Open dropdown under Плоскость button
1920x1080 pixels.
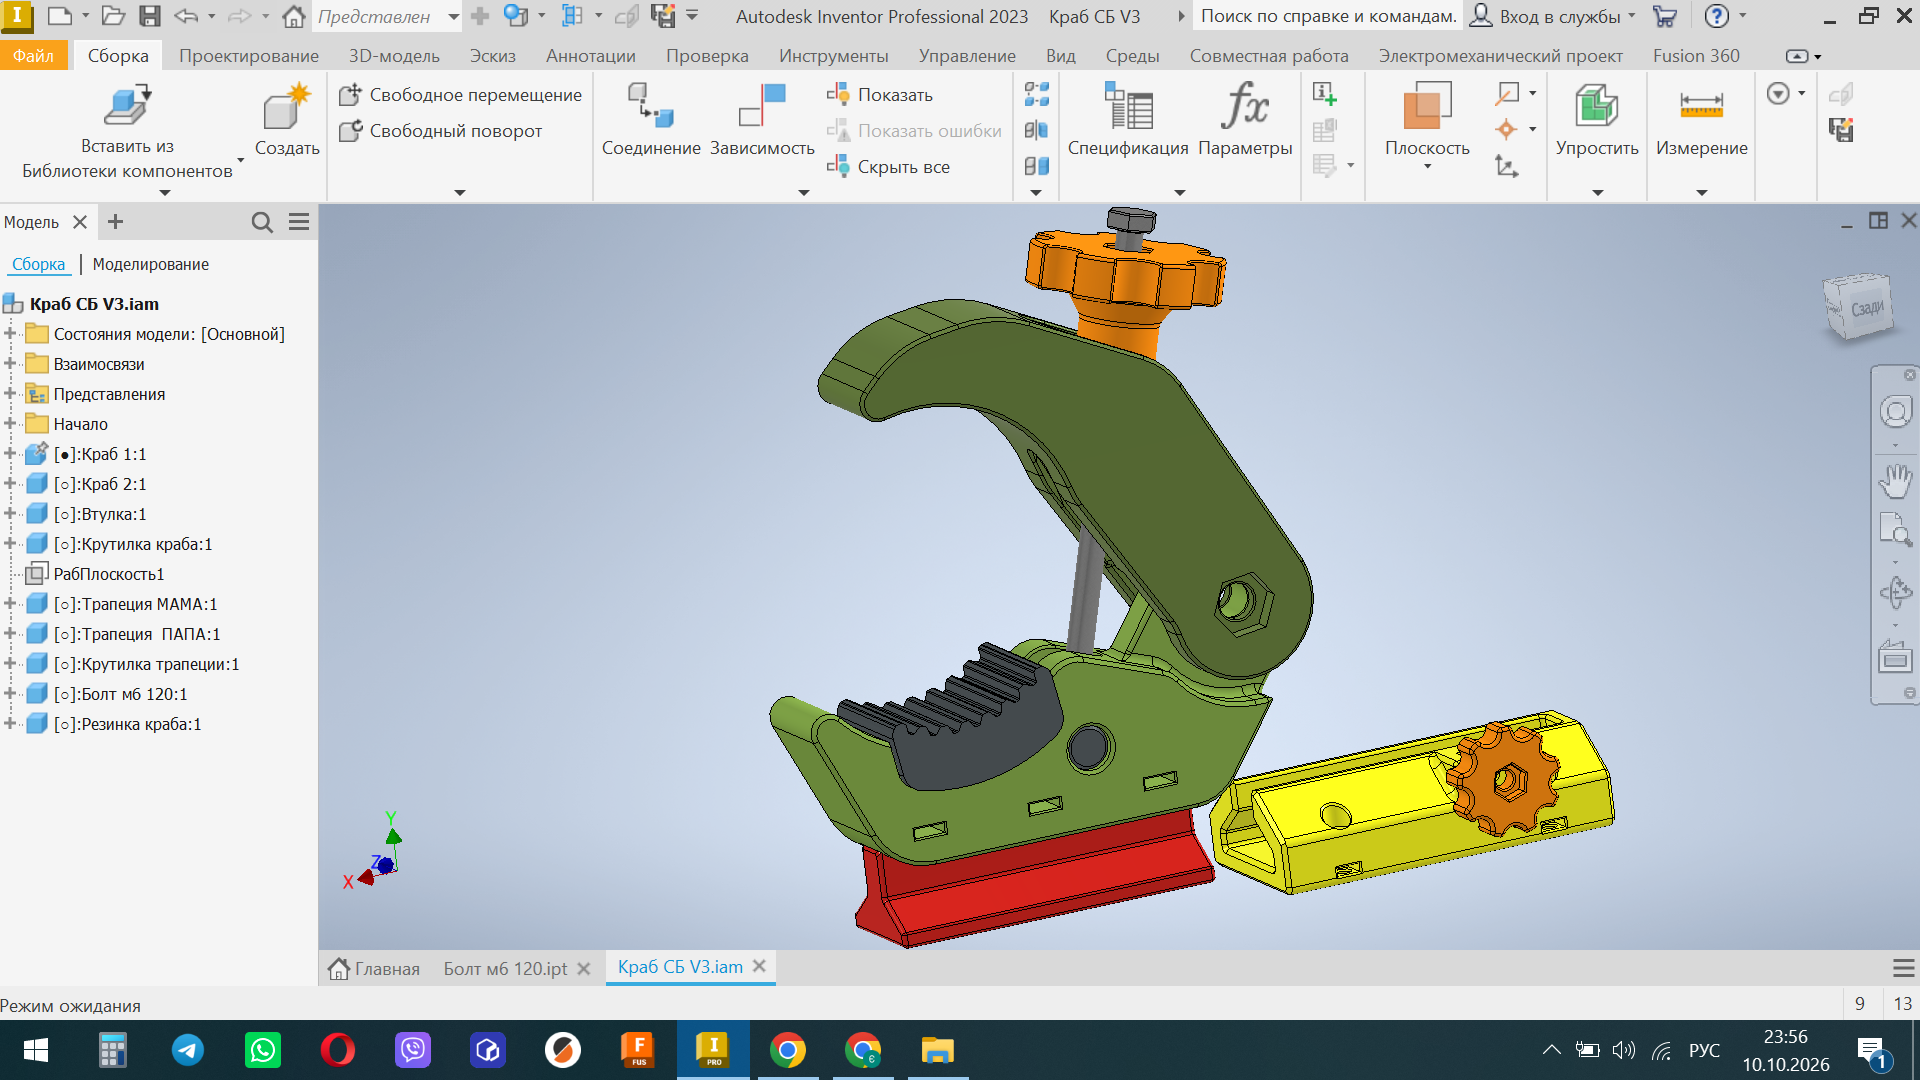click(1427, 167)
